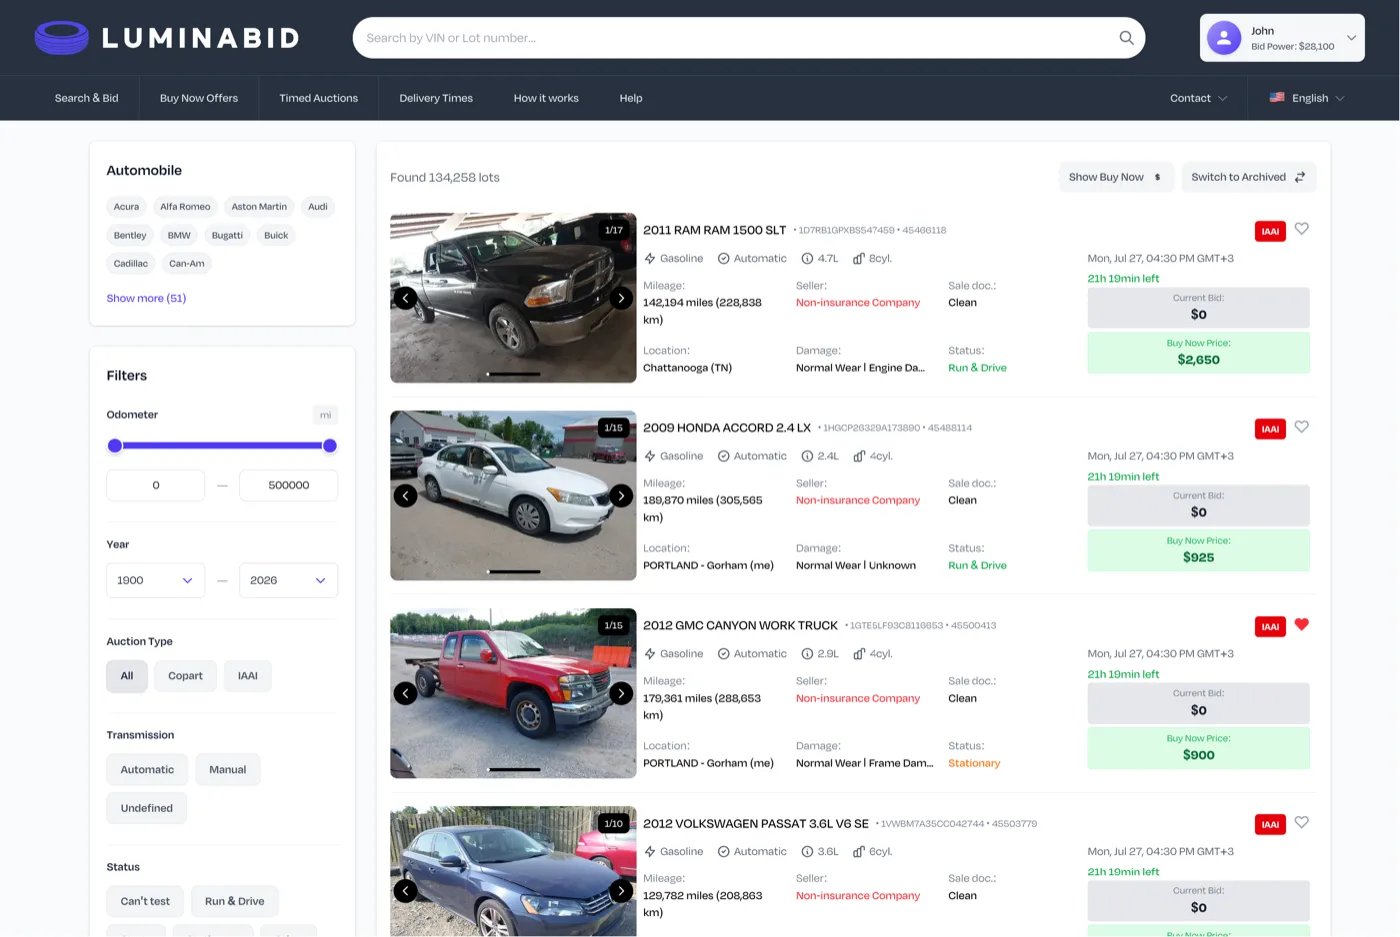Favorite the 2012 Volkswagen Passat lot
This screenshot has width=1400, height=937.
tap(1301, 822)
